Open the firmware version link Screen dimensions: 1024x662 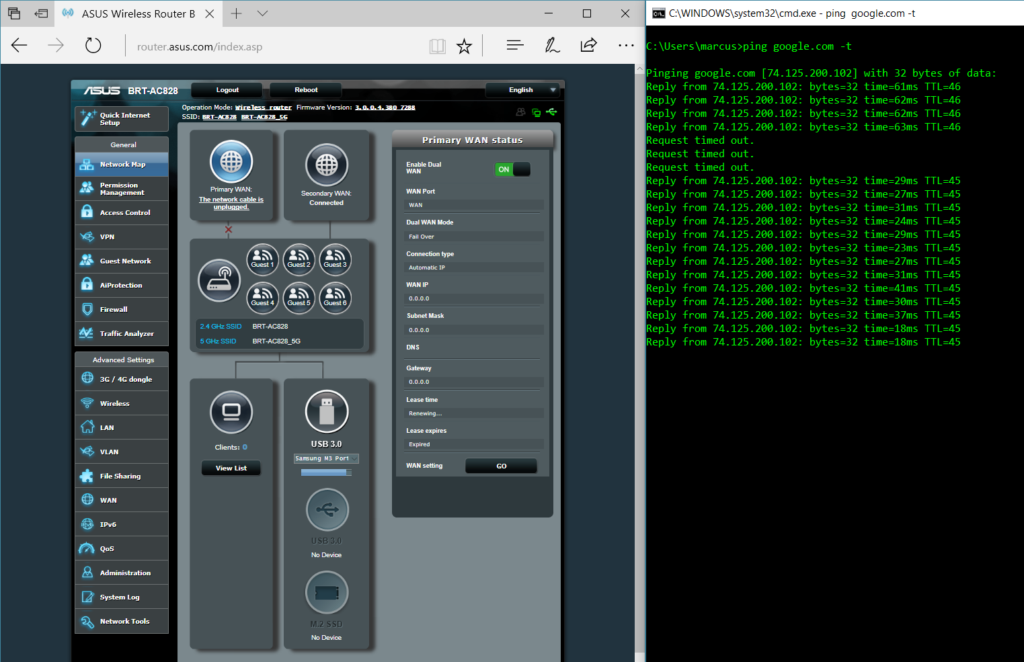(384, 107)
